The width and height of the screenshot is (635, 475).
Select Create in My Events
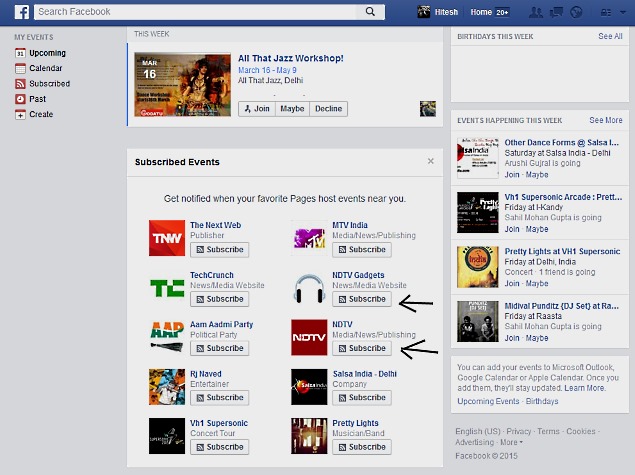click(41, 114)
